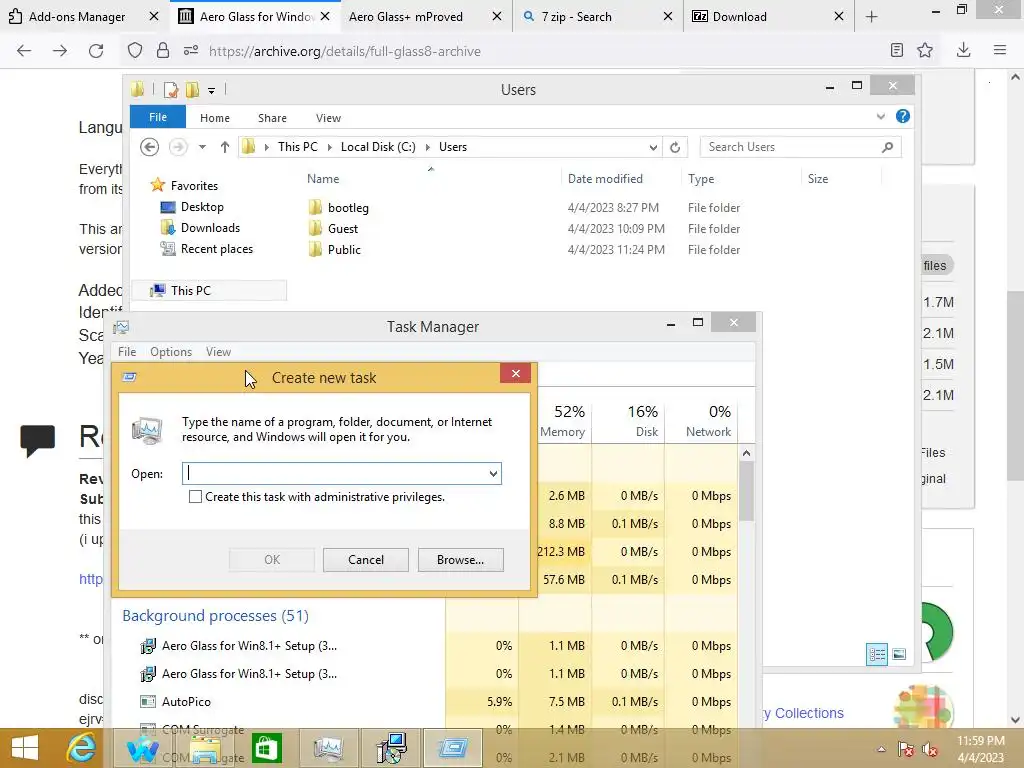Select This PC in the address breadcrumb
Screen dimensions: 1024x768
click(298, 147)
